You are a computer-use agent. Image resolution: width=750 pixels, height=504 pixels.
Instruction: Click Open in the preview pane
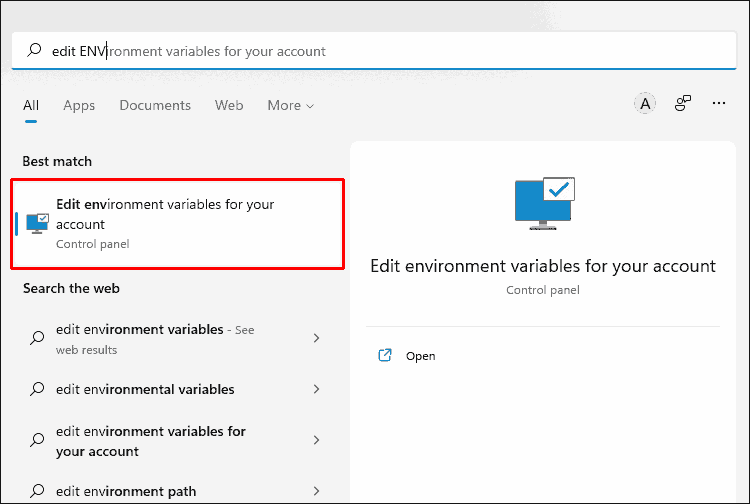(x=421, y=356)
